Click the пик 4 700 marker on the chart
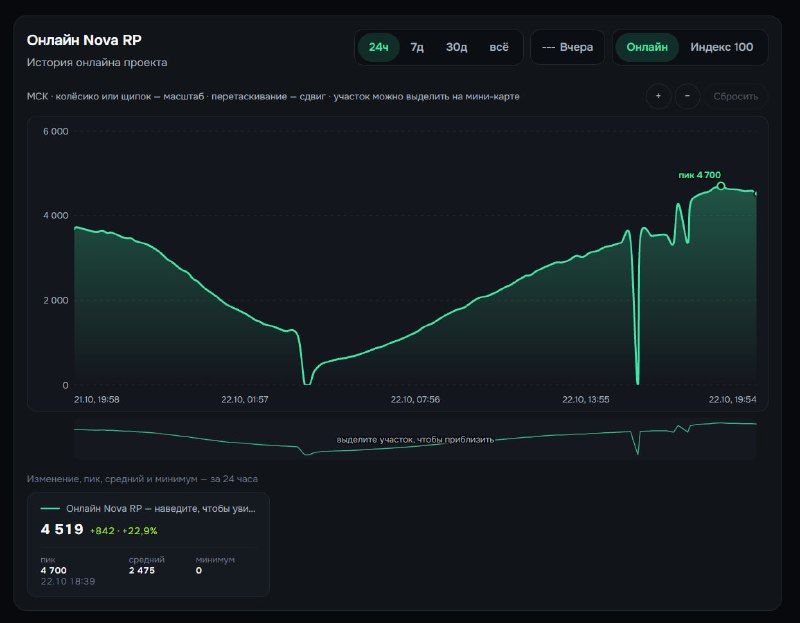 point(720,186)
